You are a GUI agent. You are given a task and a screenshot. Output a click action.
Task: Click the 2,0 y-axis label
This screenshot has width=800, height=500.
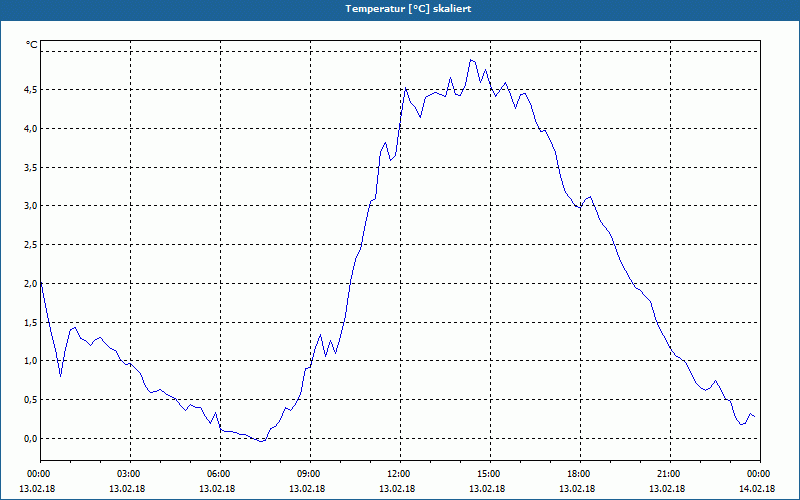click(31, 283)
